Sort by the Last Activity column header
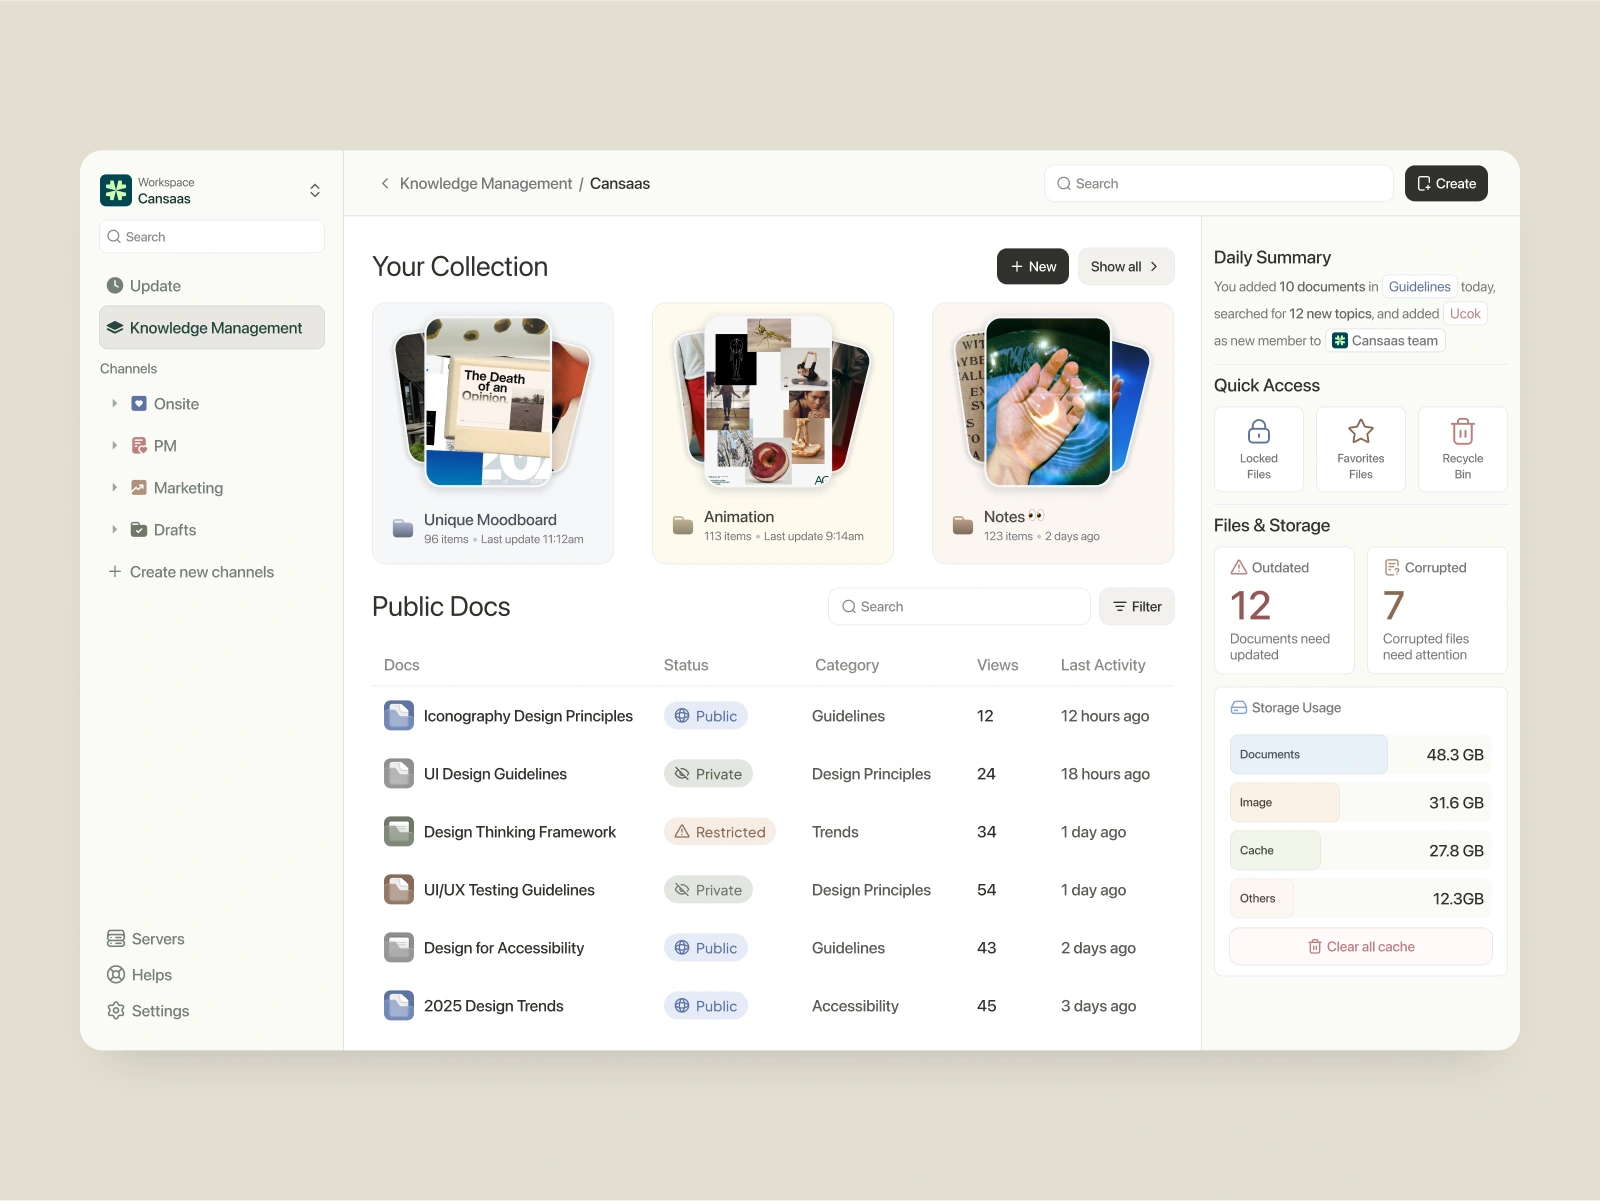This screenshot has height=1201, width=1600. 1103,665
